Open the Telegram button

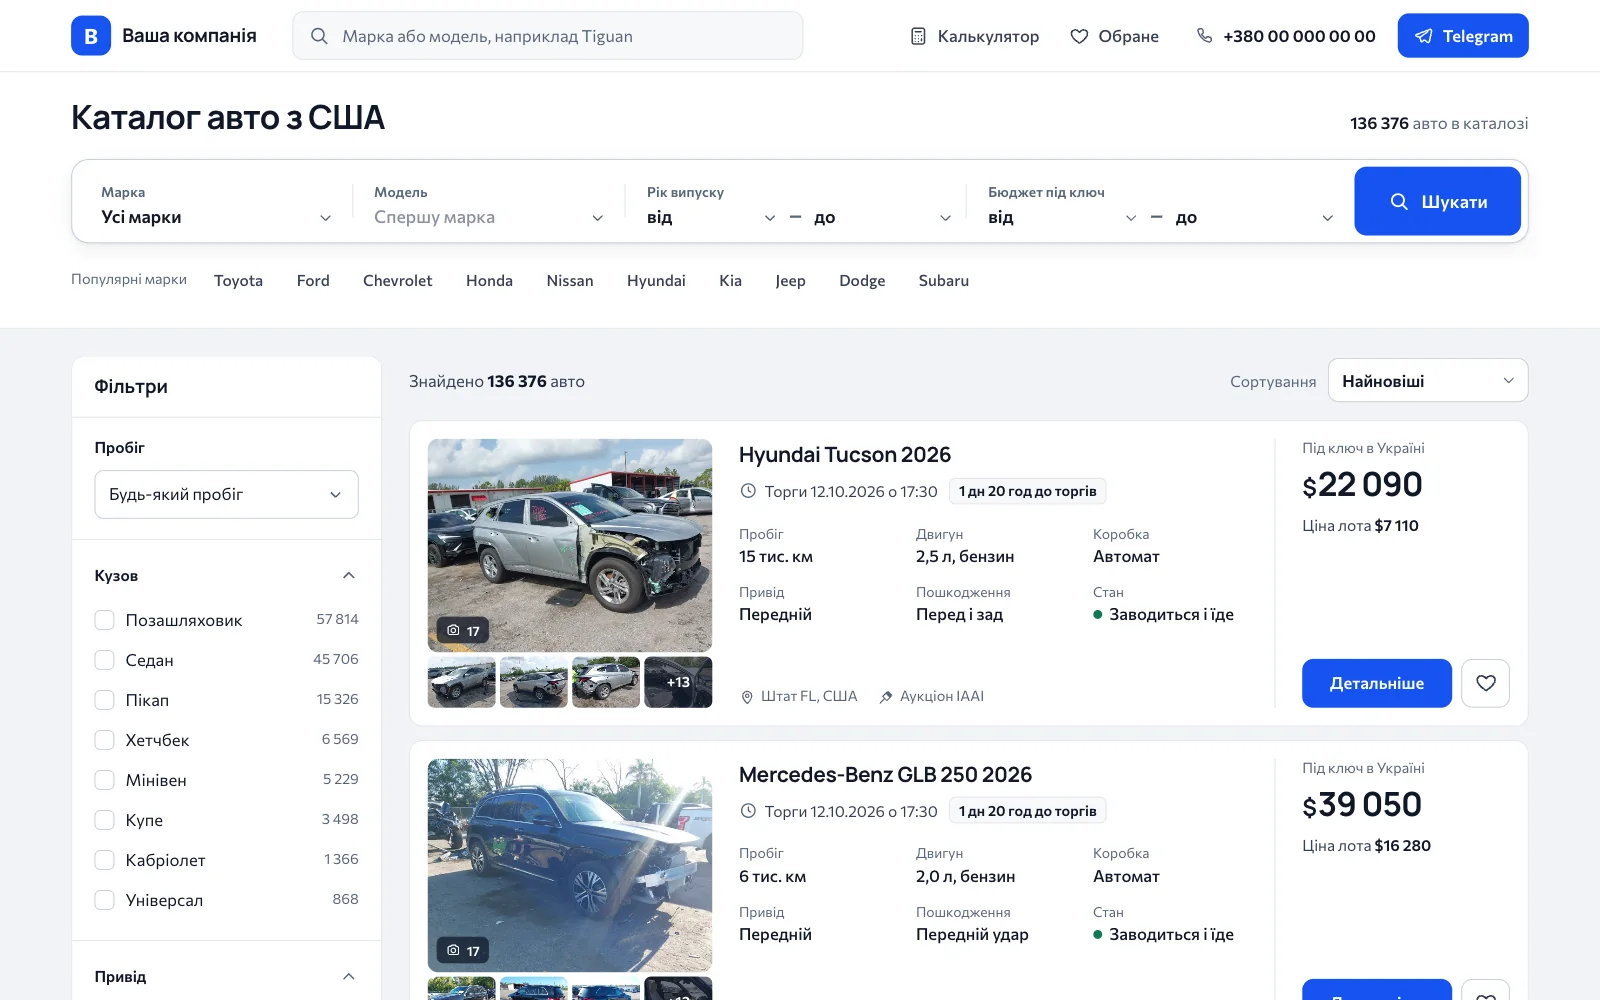coord(1463,36)
